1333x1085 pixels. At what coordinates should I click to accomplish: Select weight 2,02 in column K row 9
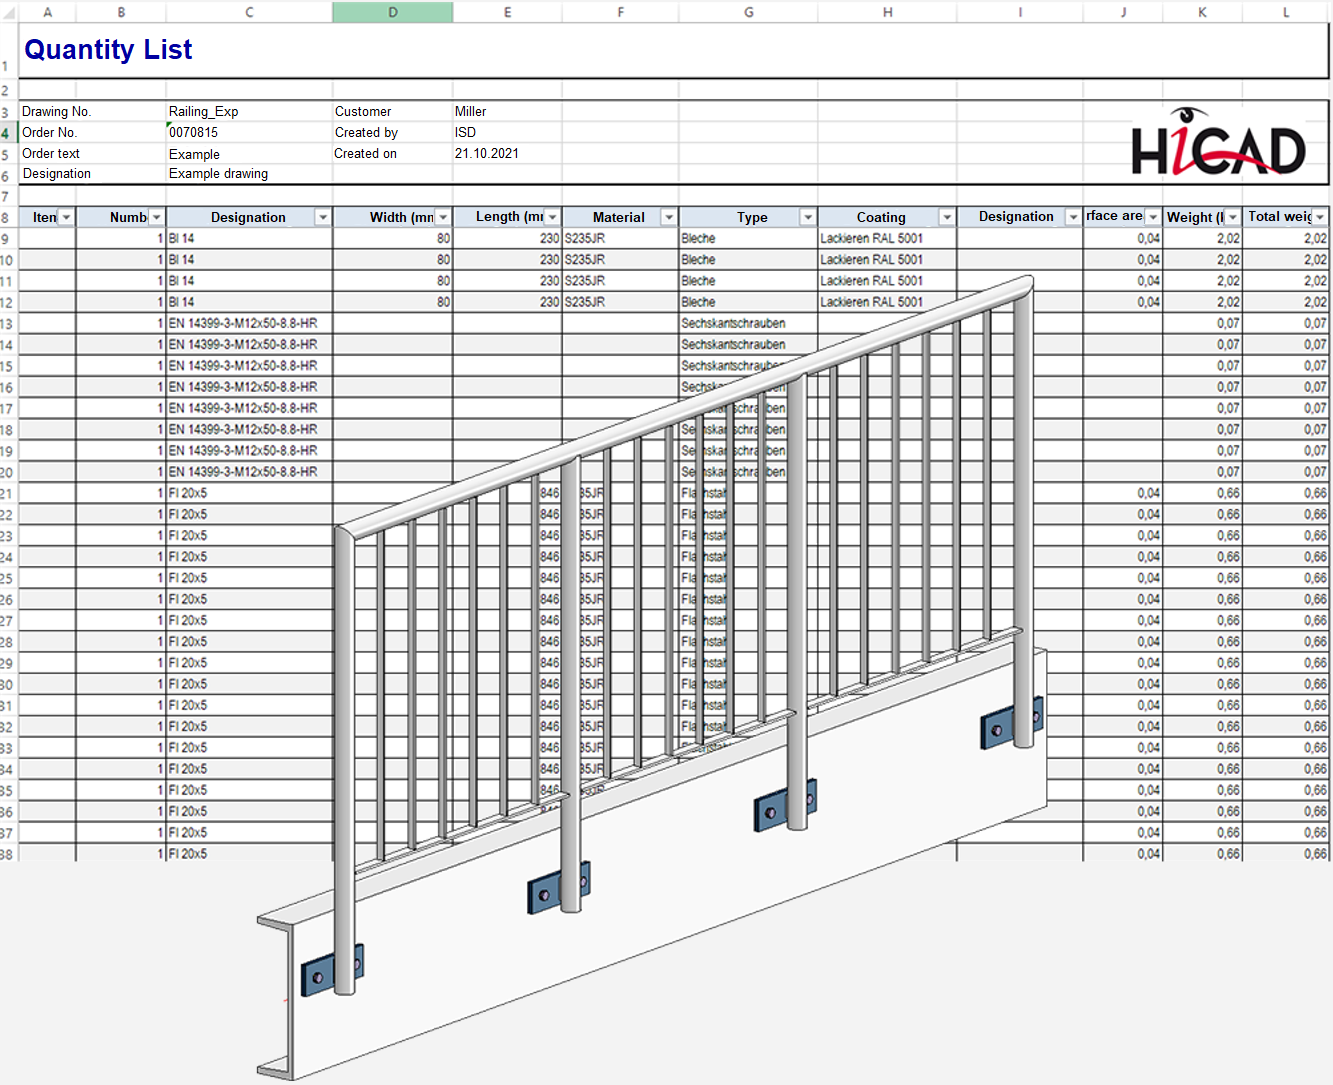click(x=1203, y=238)
